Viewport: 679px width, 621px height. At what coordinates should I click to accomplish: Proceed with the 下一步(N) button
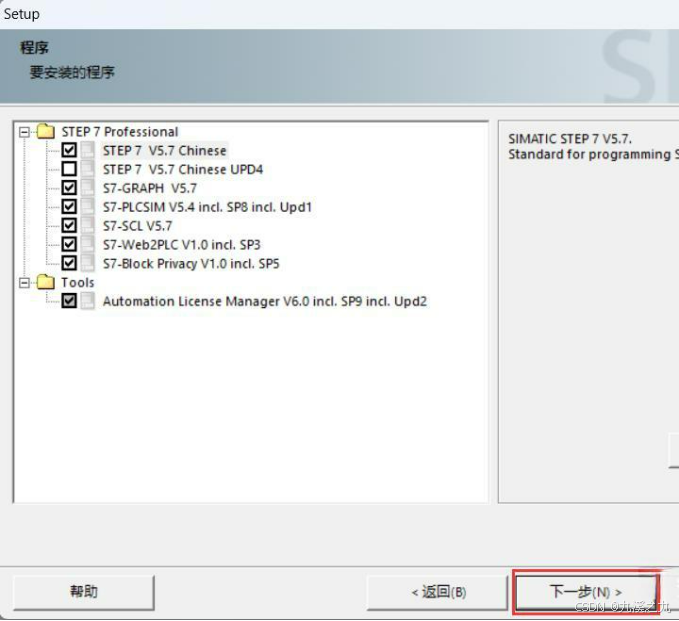(x=585, y=592)
